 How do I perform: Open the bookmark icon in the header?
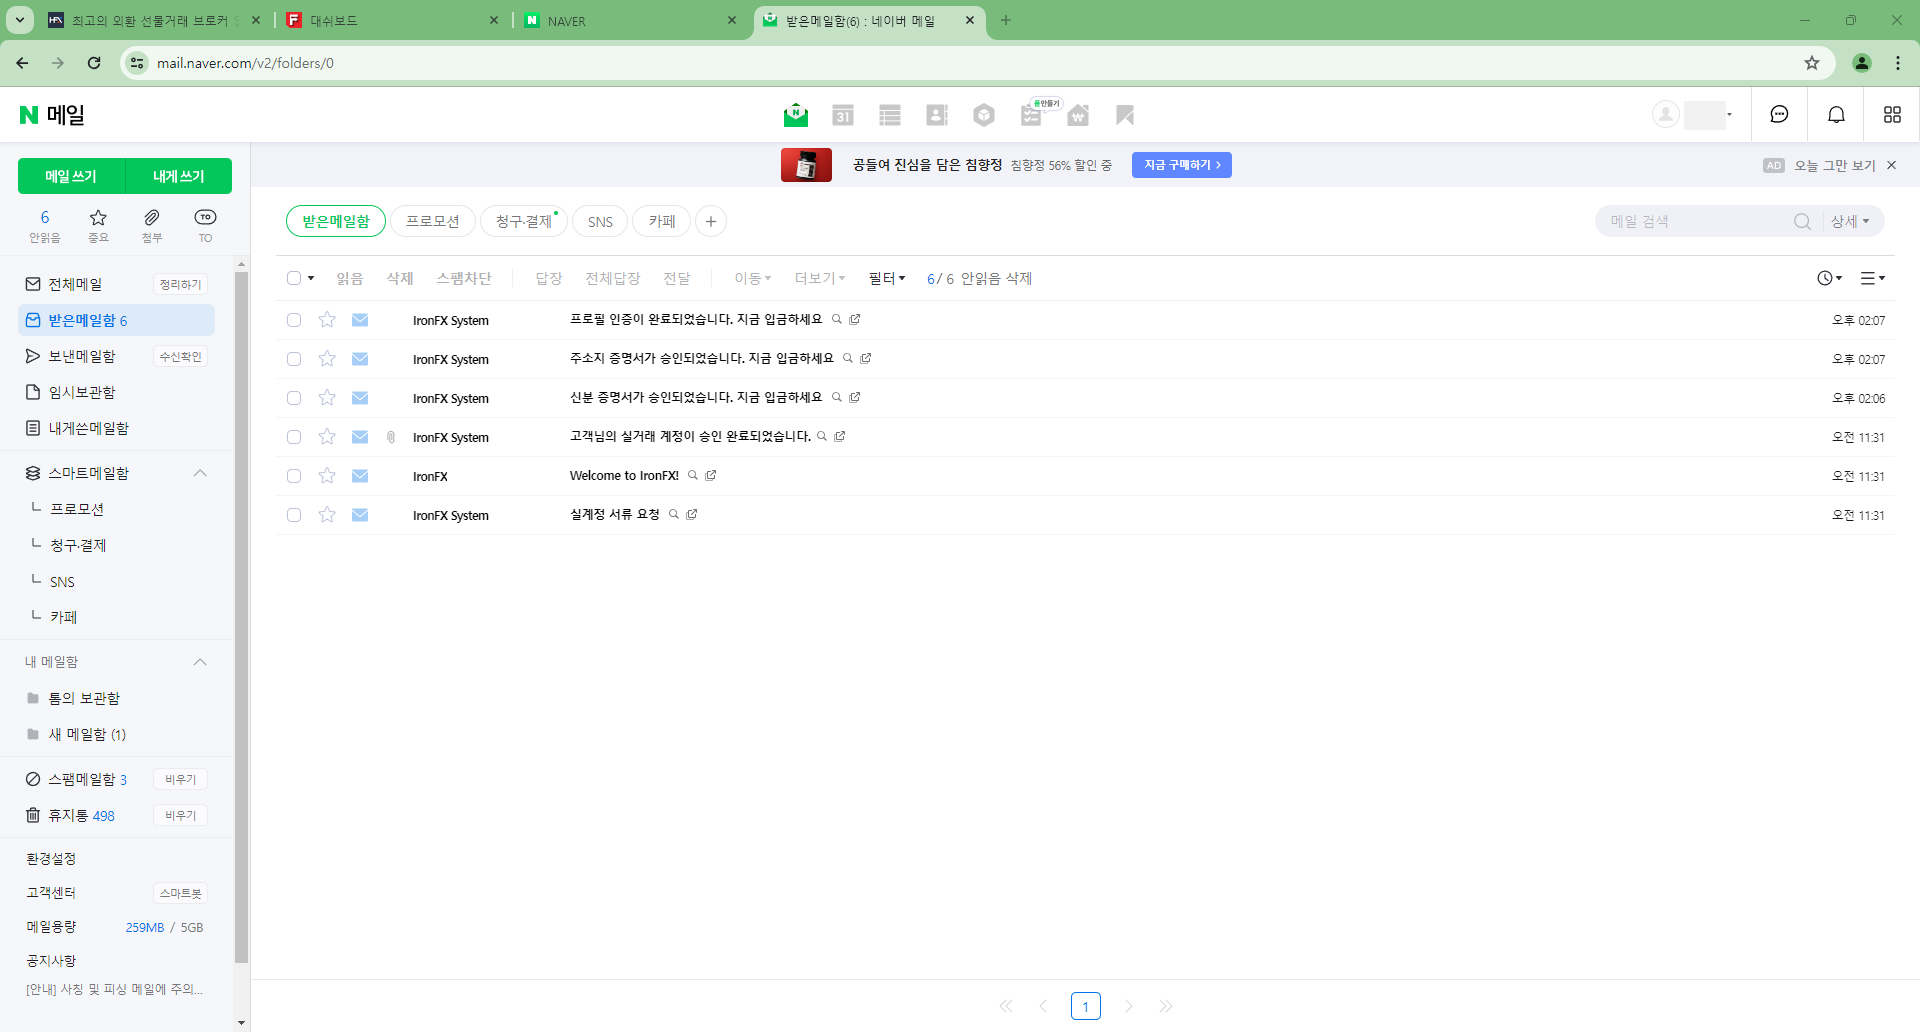1125,115
